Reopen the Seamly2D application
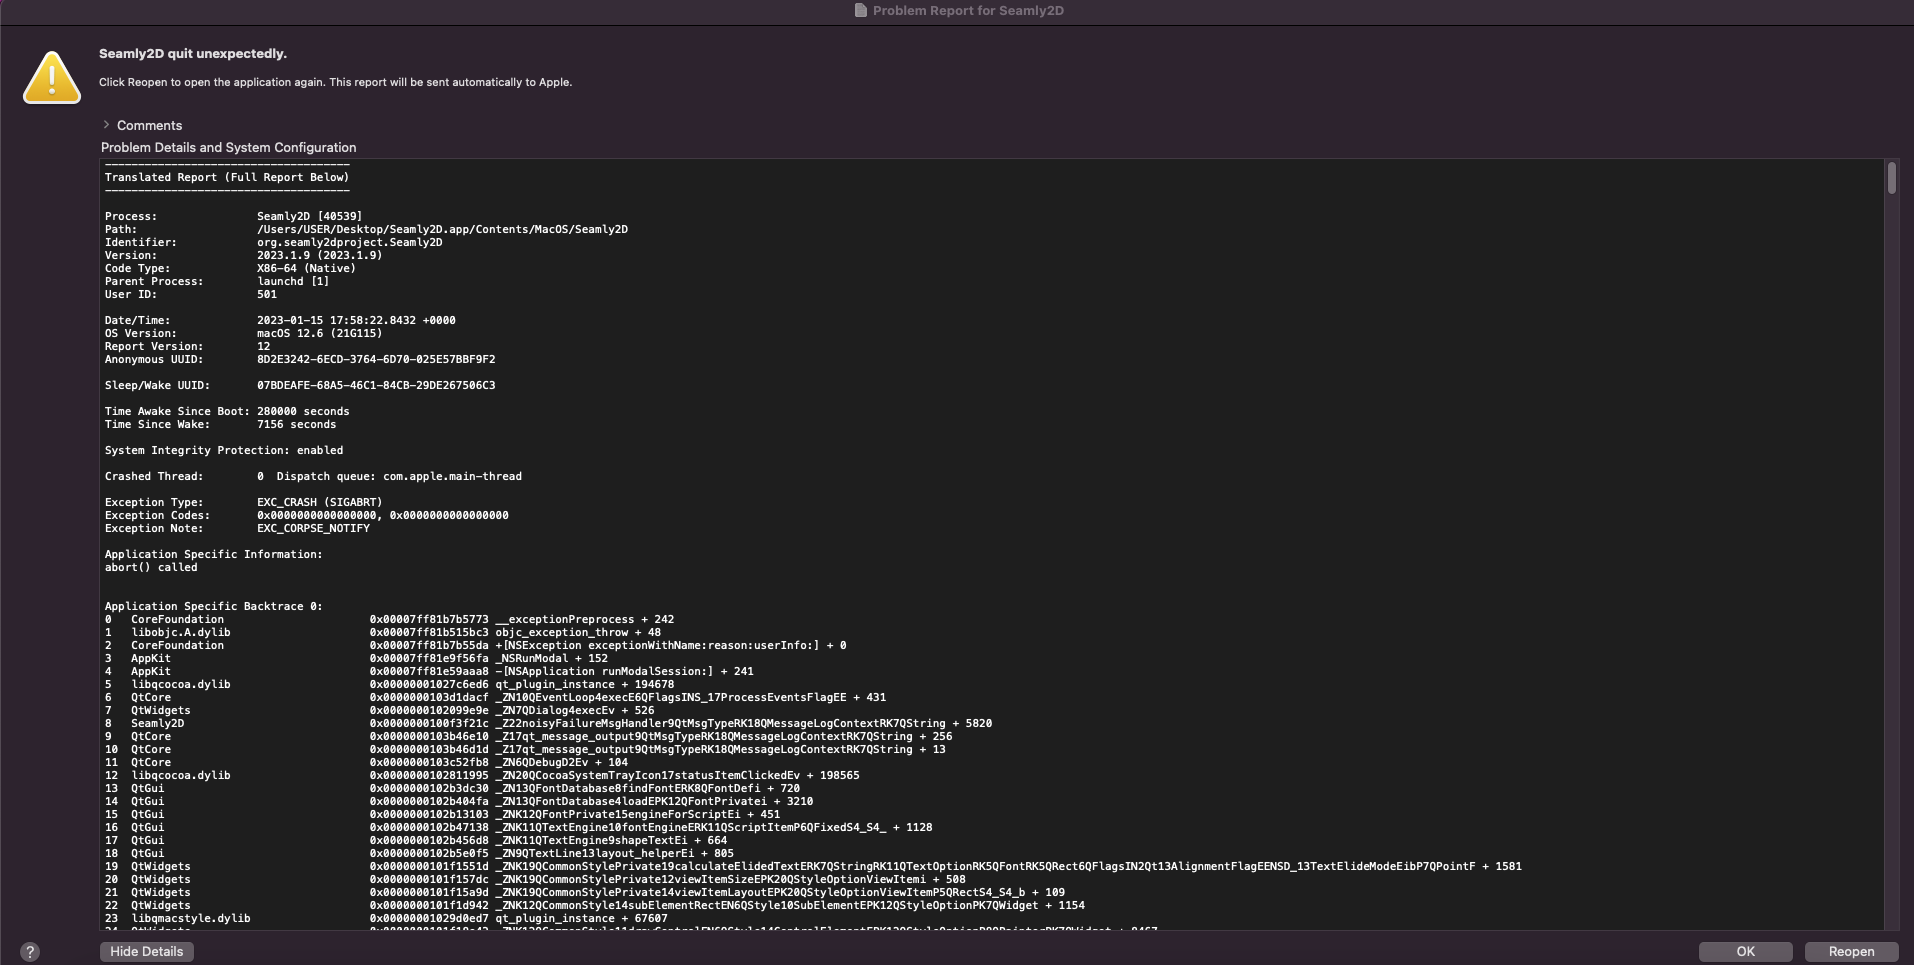This screenshot has height=965, width=1914. point(1851,952)
